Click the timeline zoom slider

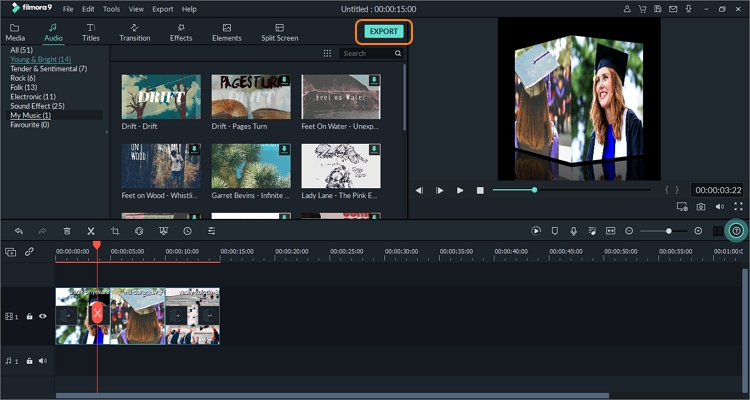[663, 231]
